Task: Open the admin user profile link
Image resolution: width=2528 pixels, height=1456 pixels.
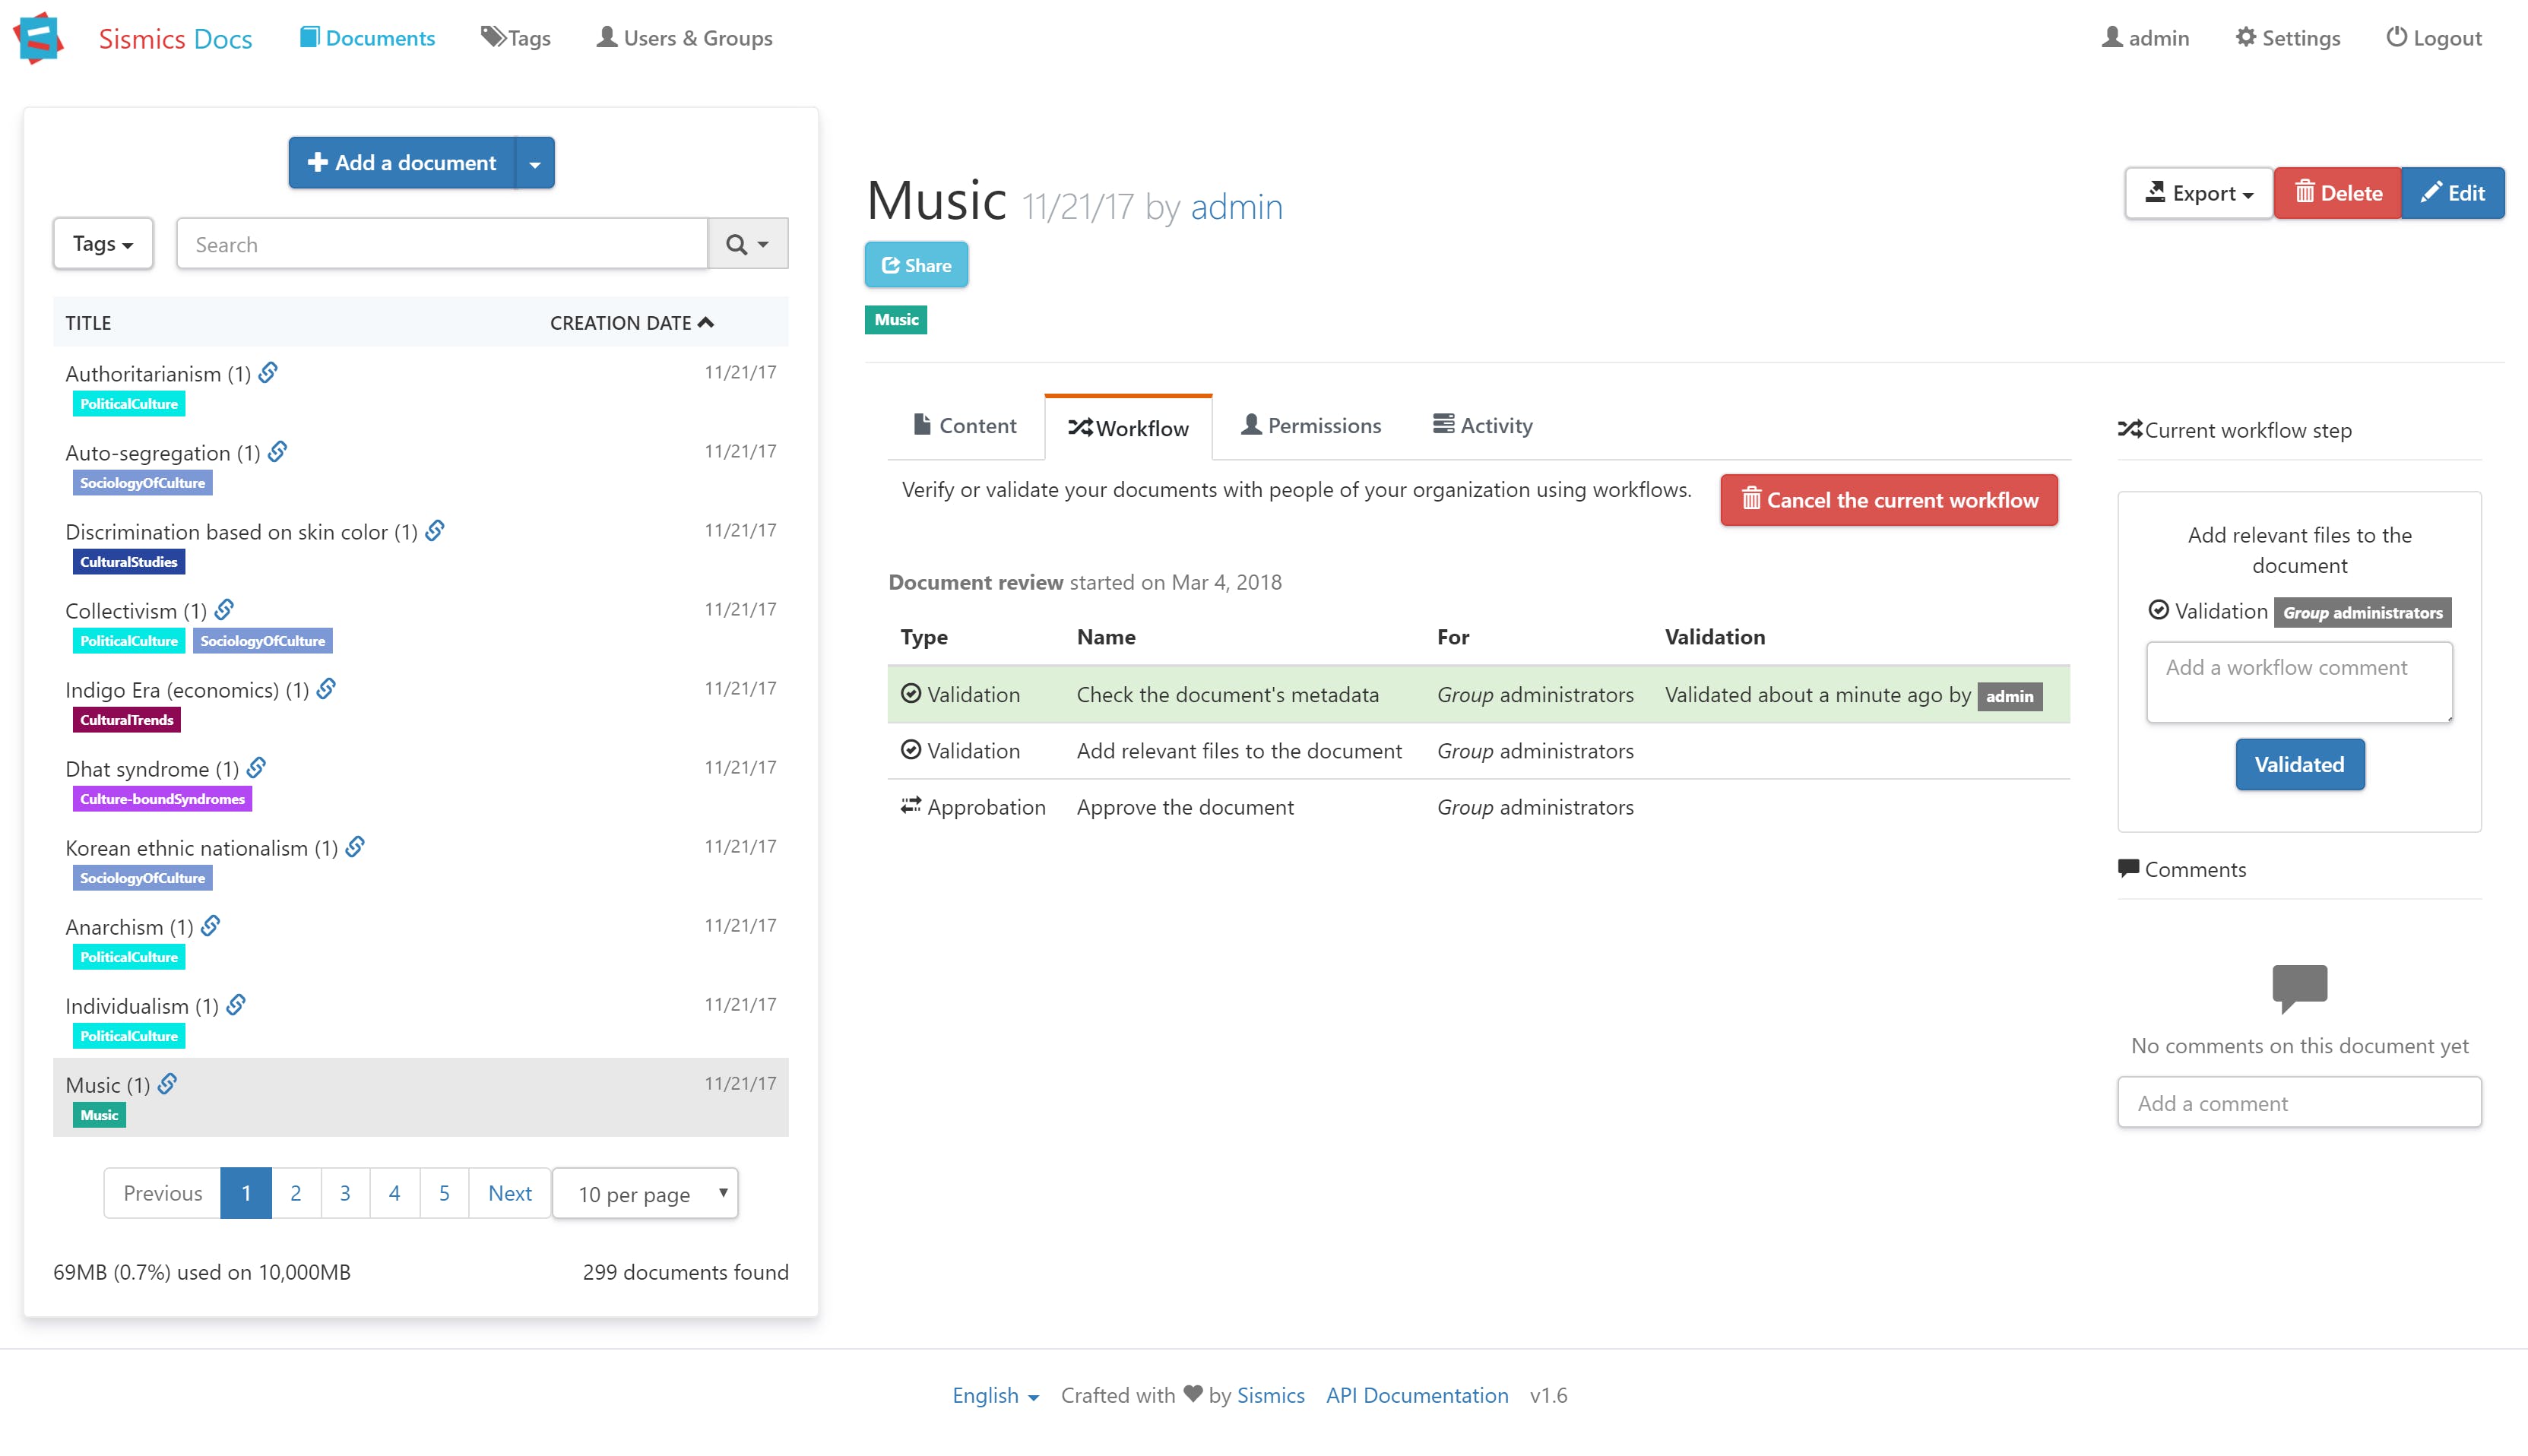Action: [2145, 38]
